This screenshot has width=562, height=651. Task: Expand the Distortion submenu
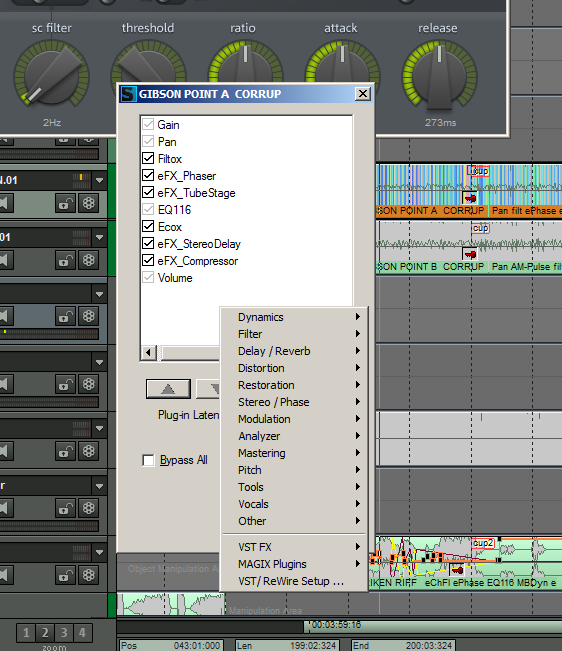pos(294,368)
